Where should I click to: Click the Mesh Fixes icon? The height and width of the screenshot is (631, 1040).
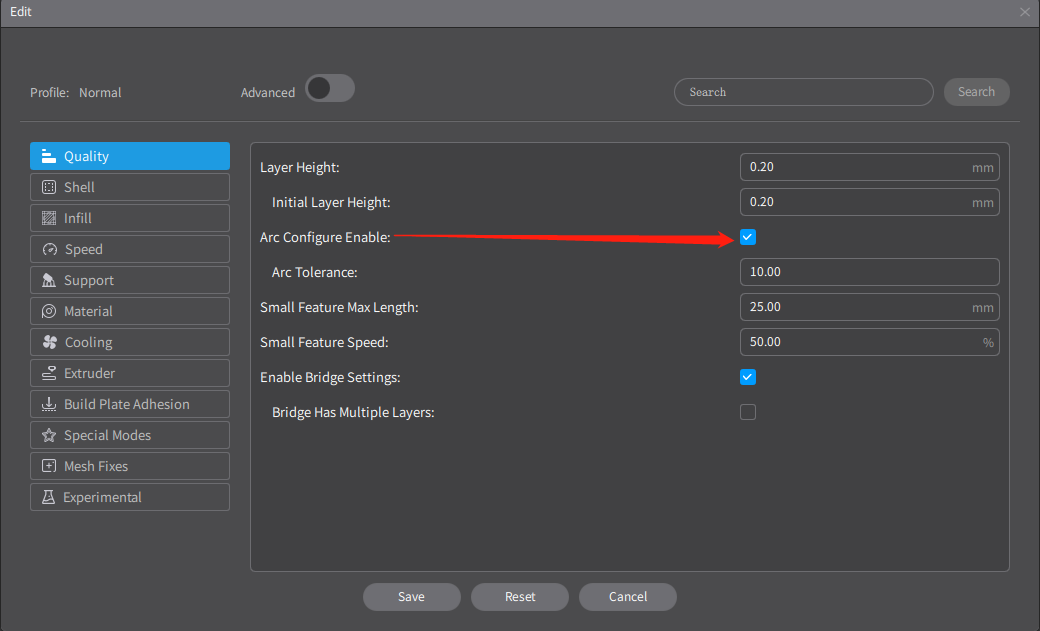[x=48, y=466]
